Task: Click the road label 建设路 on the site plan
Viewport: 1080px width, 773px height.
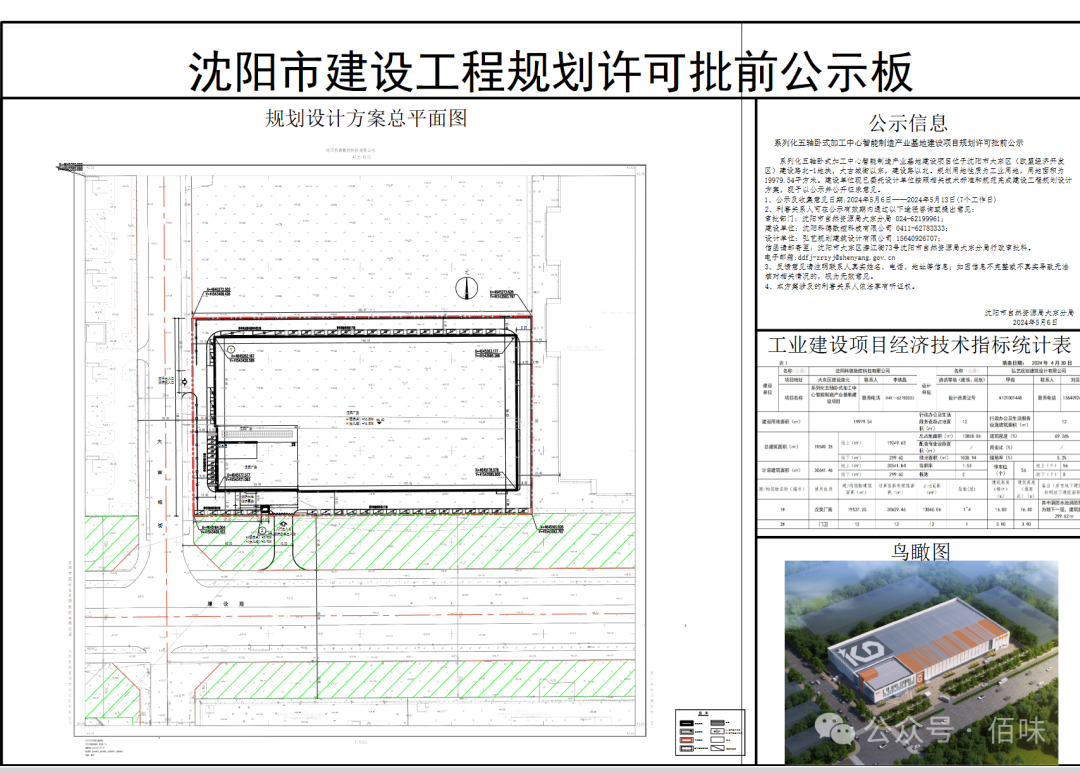Action: [x=227, y=604]
